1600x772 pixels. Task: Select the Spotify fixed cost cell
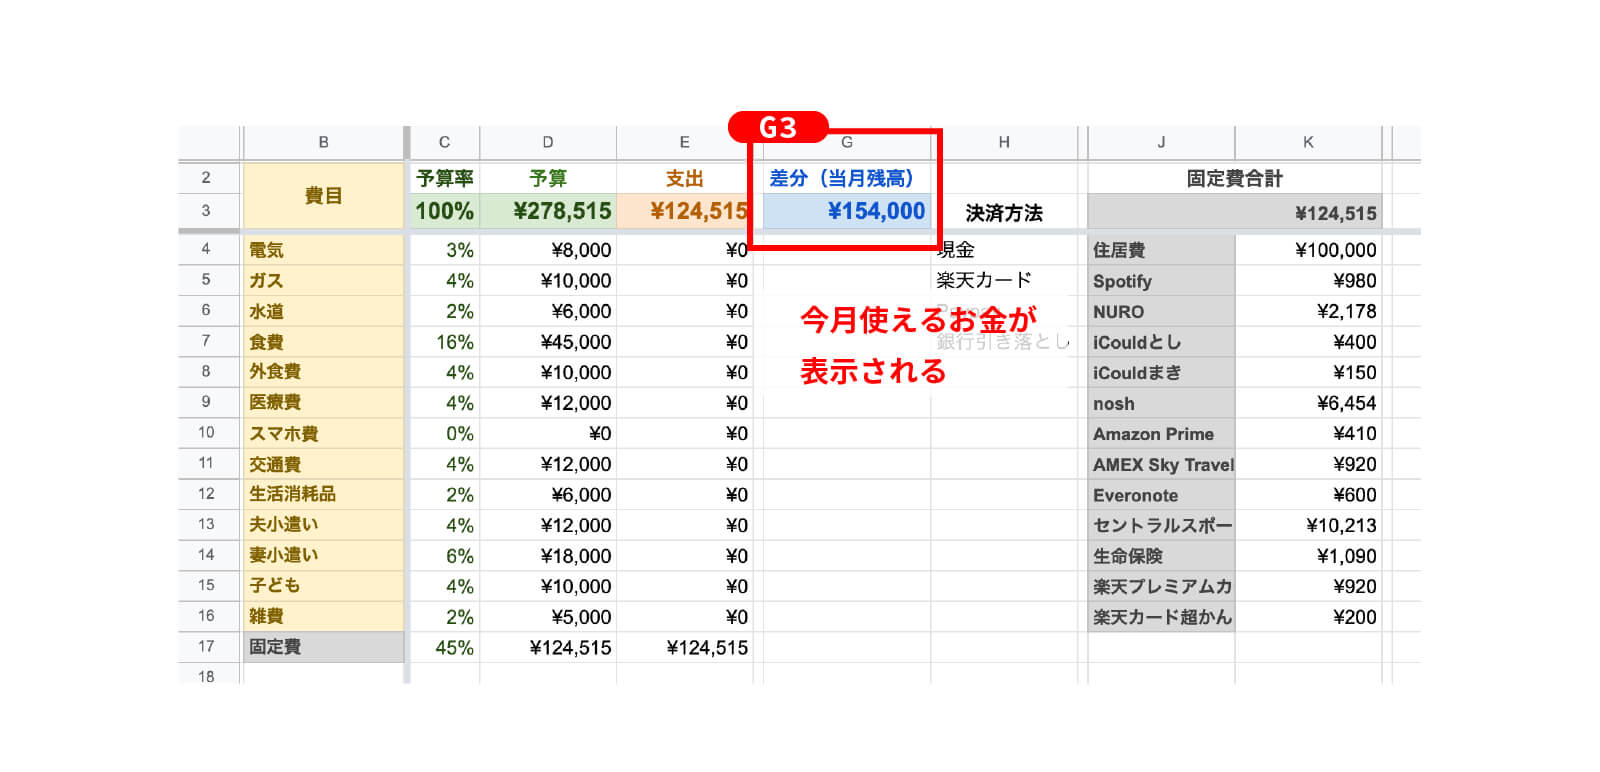pos(1162,281)
